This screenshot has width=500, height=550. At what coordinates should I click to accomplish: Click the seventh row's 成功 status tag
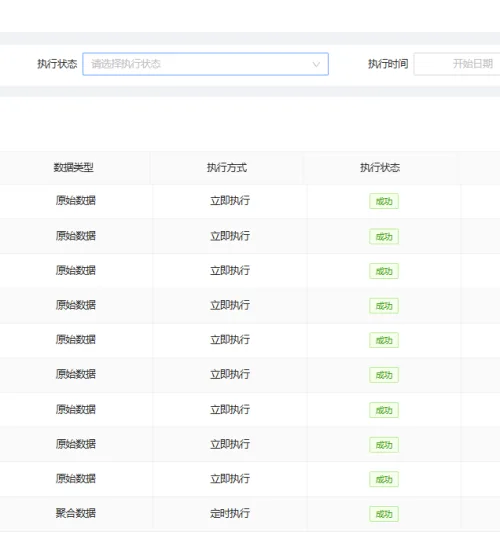point(384,410)
